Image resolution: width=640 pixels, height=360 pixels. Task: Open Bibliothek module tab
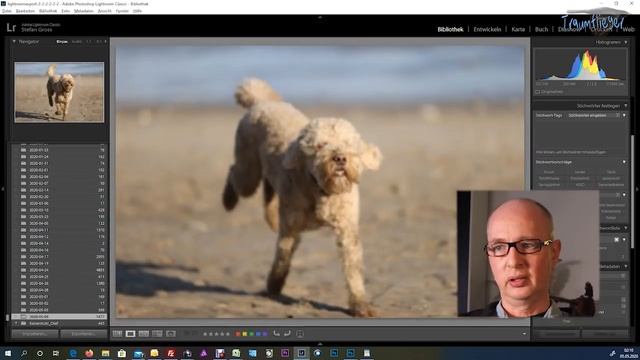pos(450,29)
